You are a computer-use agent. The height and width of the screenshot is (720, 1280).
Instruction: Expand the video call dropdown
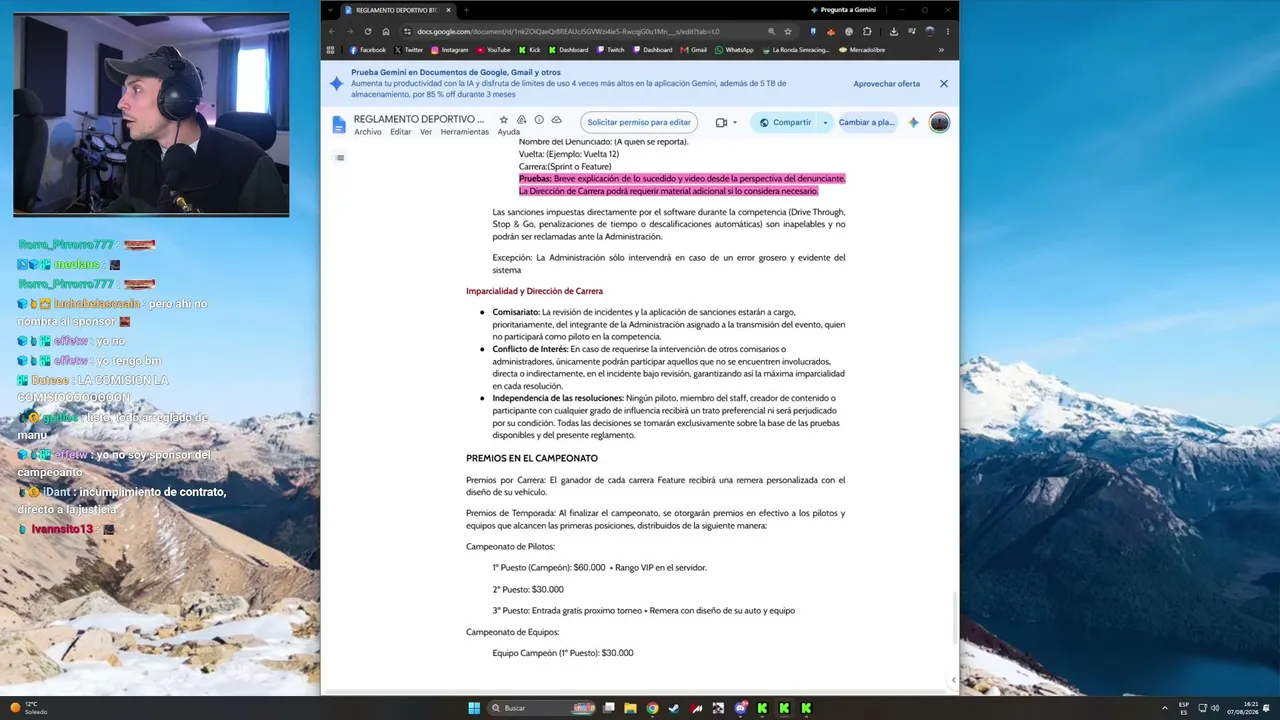(x=735, y=122)
